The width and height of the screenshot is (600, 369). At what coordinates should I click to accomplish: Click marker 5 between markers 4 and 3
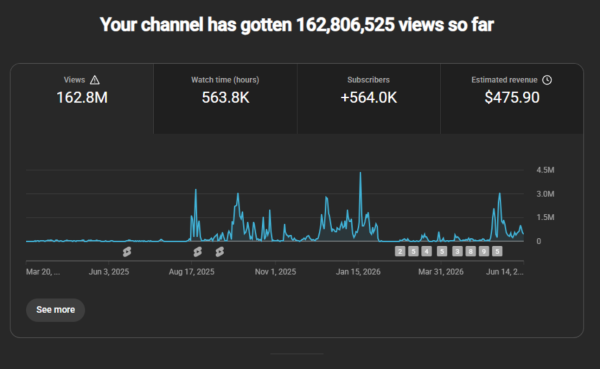pos(442,251)
